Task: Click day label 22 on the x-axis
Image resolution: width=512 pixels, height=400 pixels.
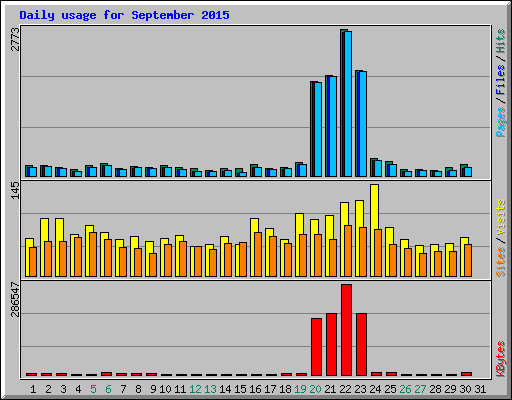Action: [345, 389]
